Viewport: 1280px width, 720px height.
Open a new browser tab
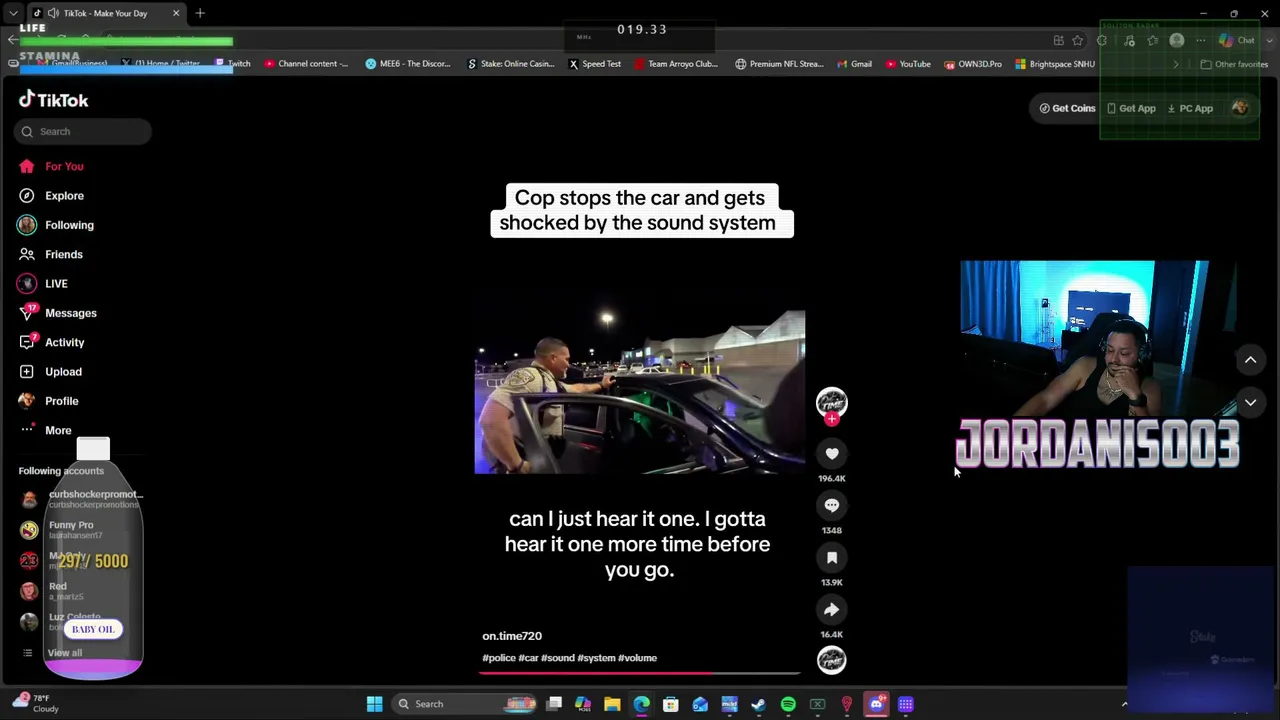[200, 13]
